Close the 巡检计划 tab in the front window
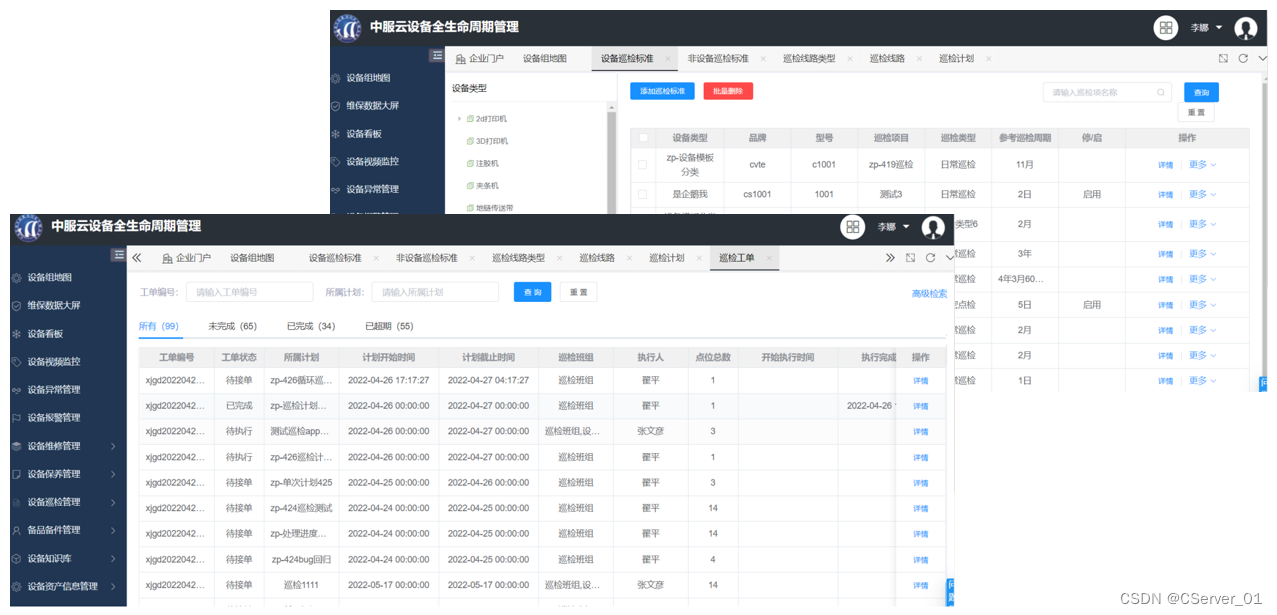The height and width of the screenshot is (615, 1277). click(x=699, y=258)
